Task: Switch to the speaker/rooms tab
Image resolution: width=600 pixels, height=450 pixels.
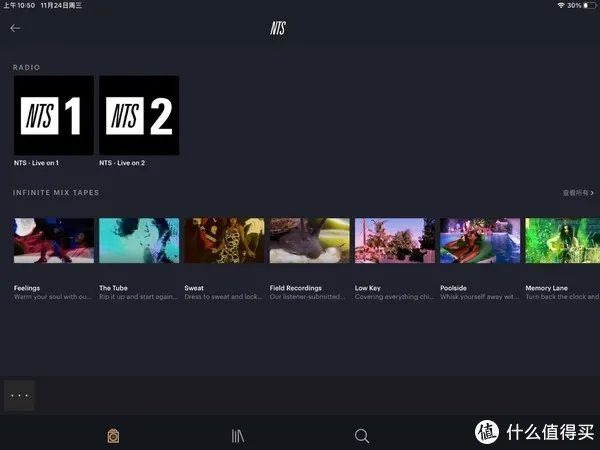Action: coord(113,436)
